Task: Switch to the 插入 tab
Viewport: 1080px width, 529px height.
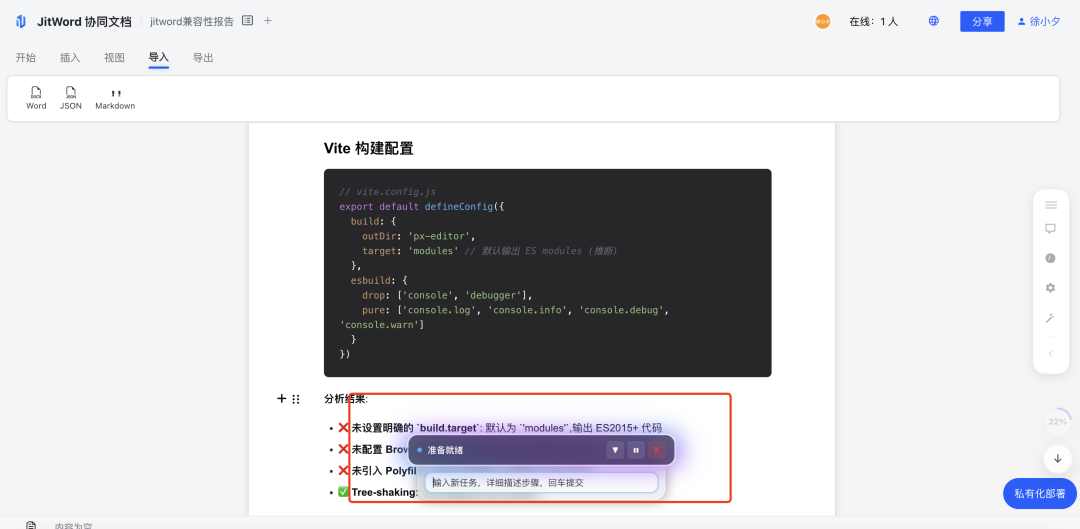Action: 70,58
